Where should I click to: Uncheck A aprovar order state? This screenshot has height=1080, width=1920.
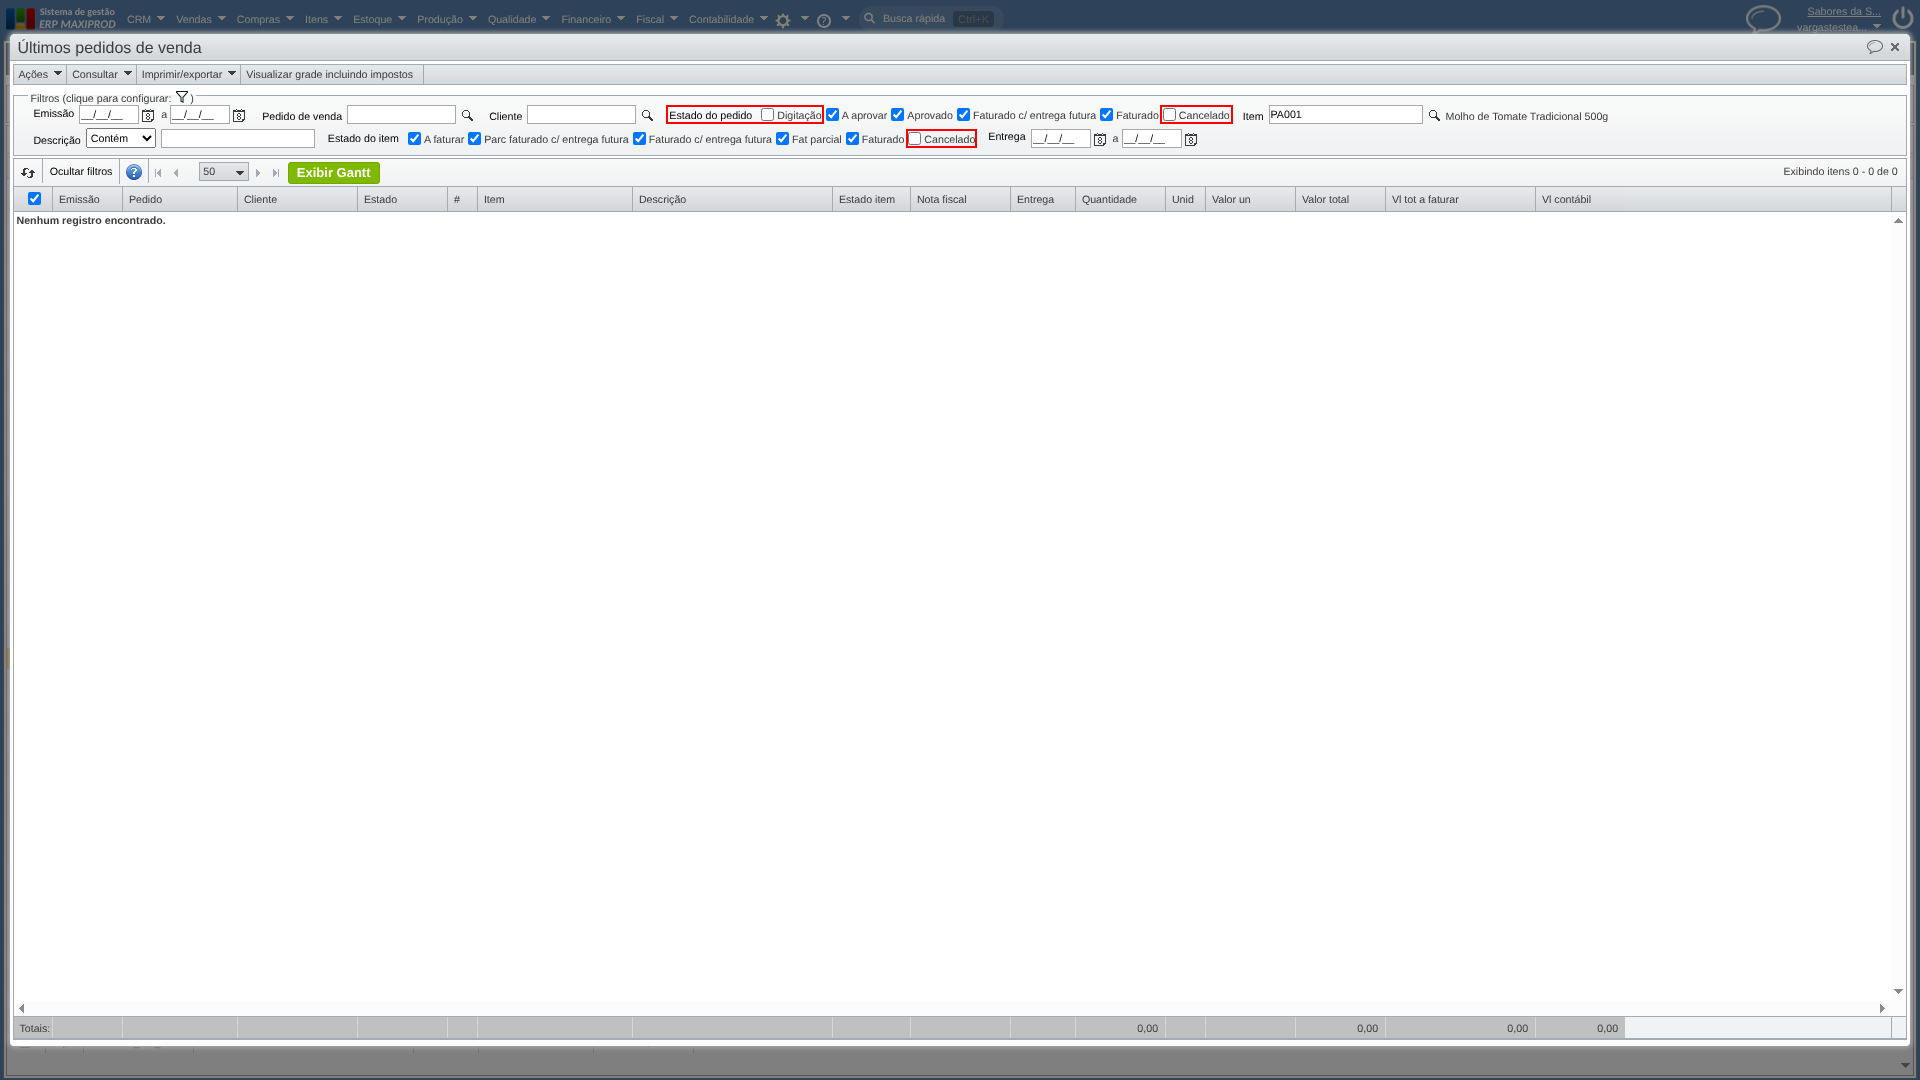(832, 115)
